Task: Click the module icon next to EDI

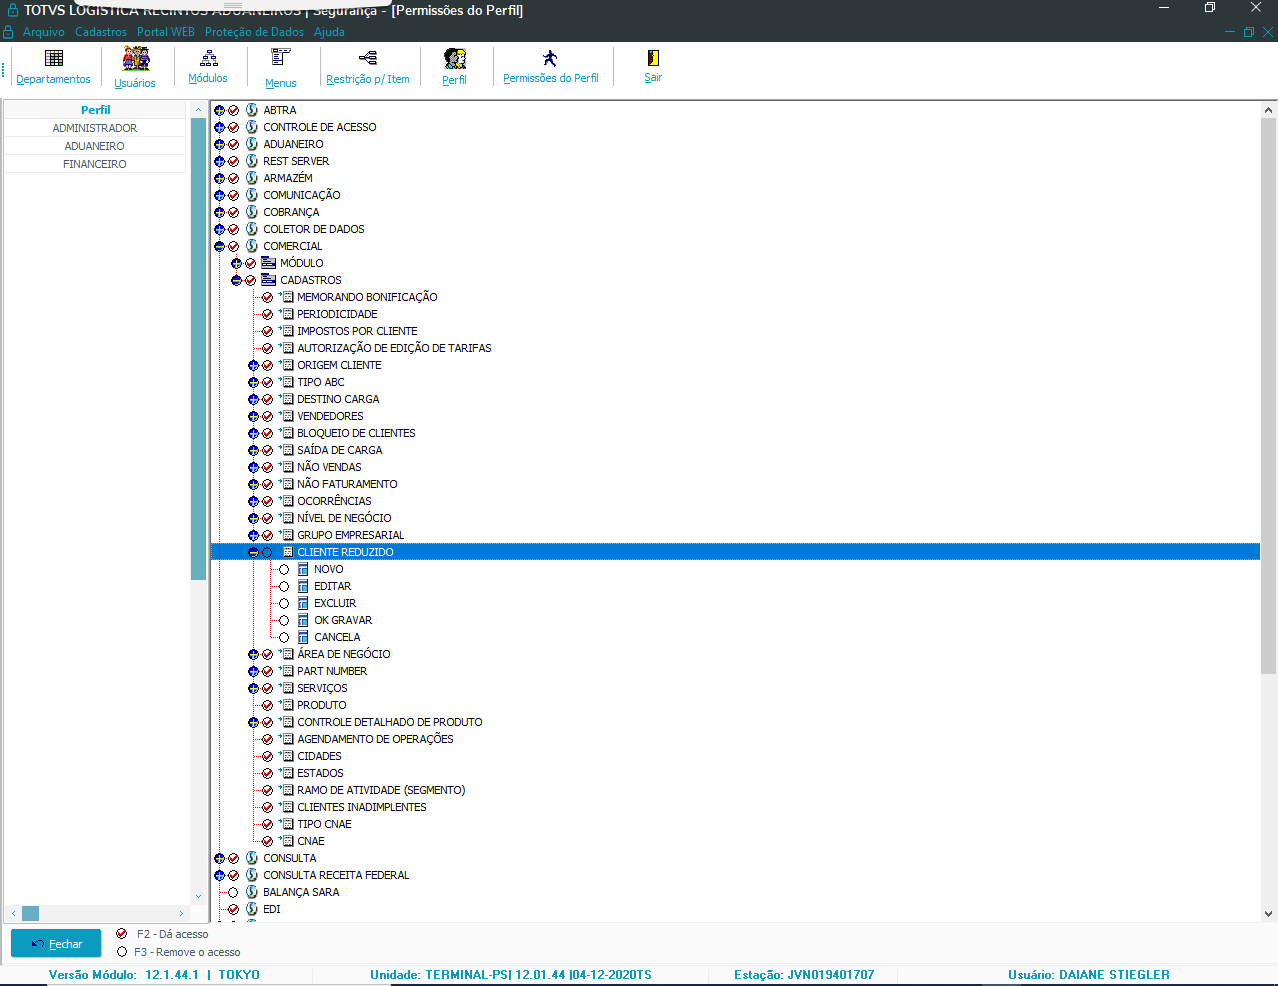Action: 252,909
